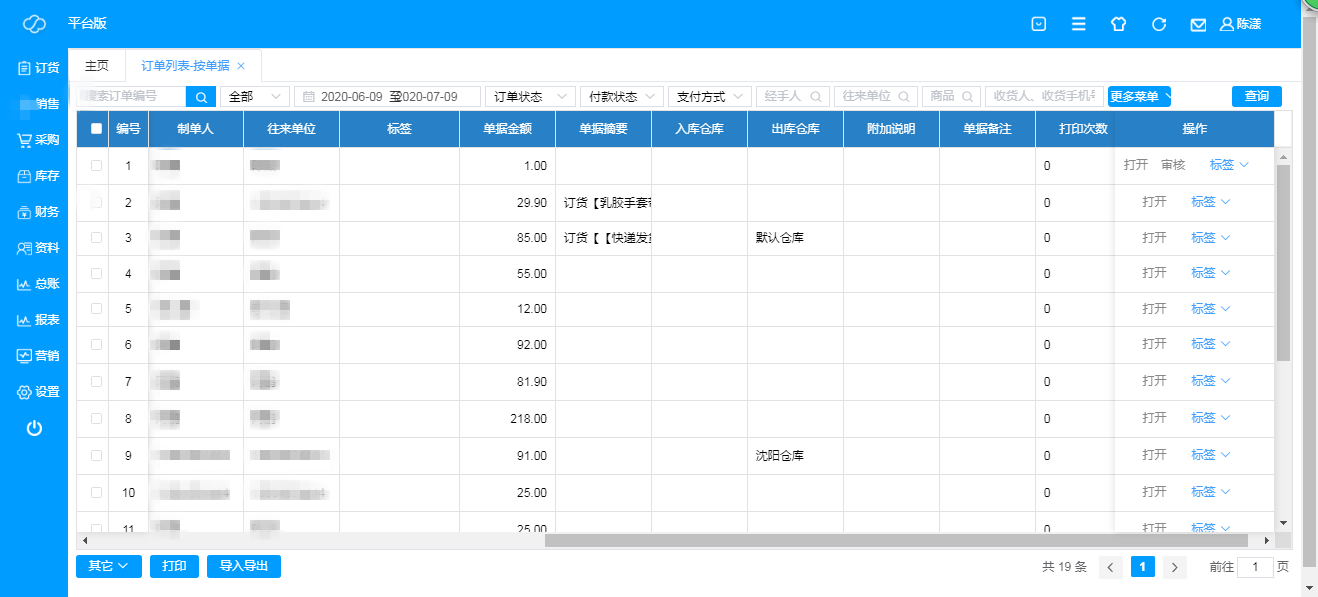
Task: Click page number 1 button
Action: pos(1143,567)
